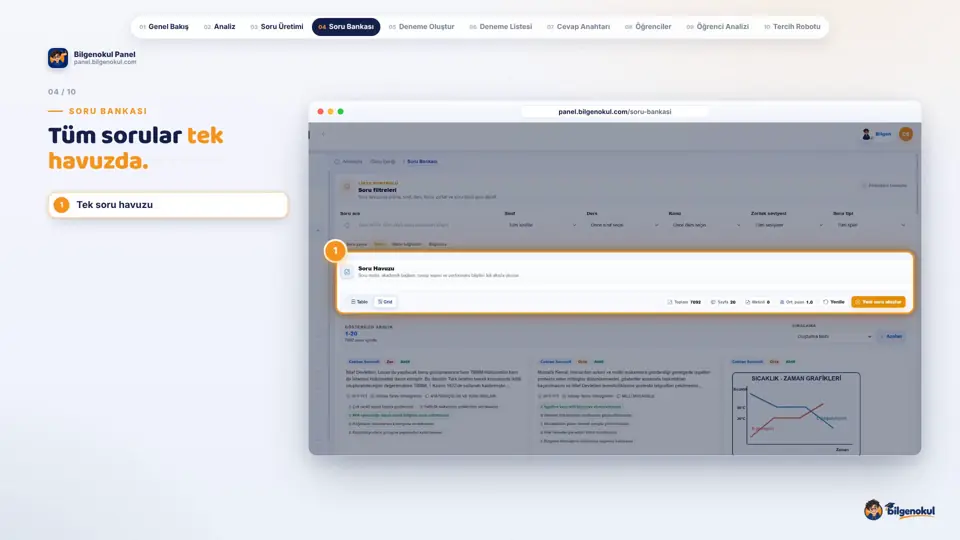Click the browser address bar URL
Image resolution: width=960 pixels, height=540 pixels.
point(615,111)
